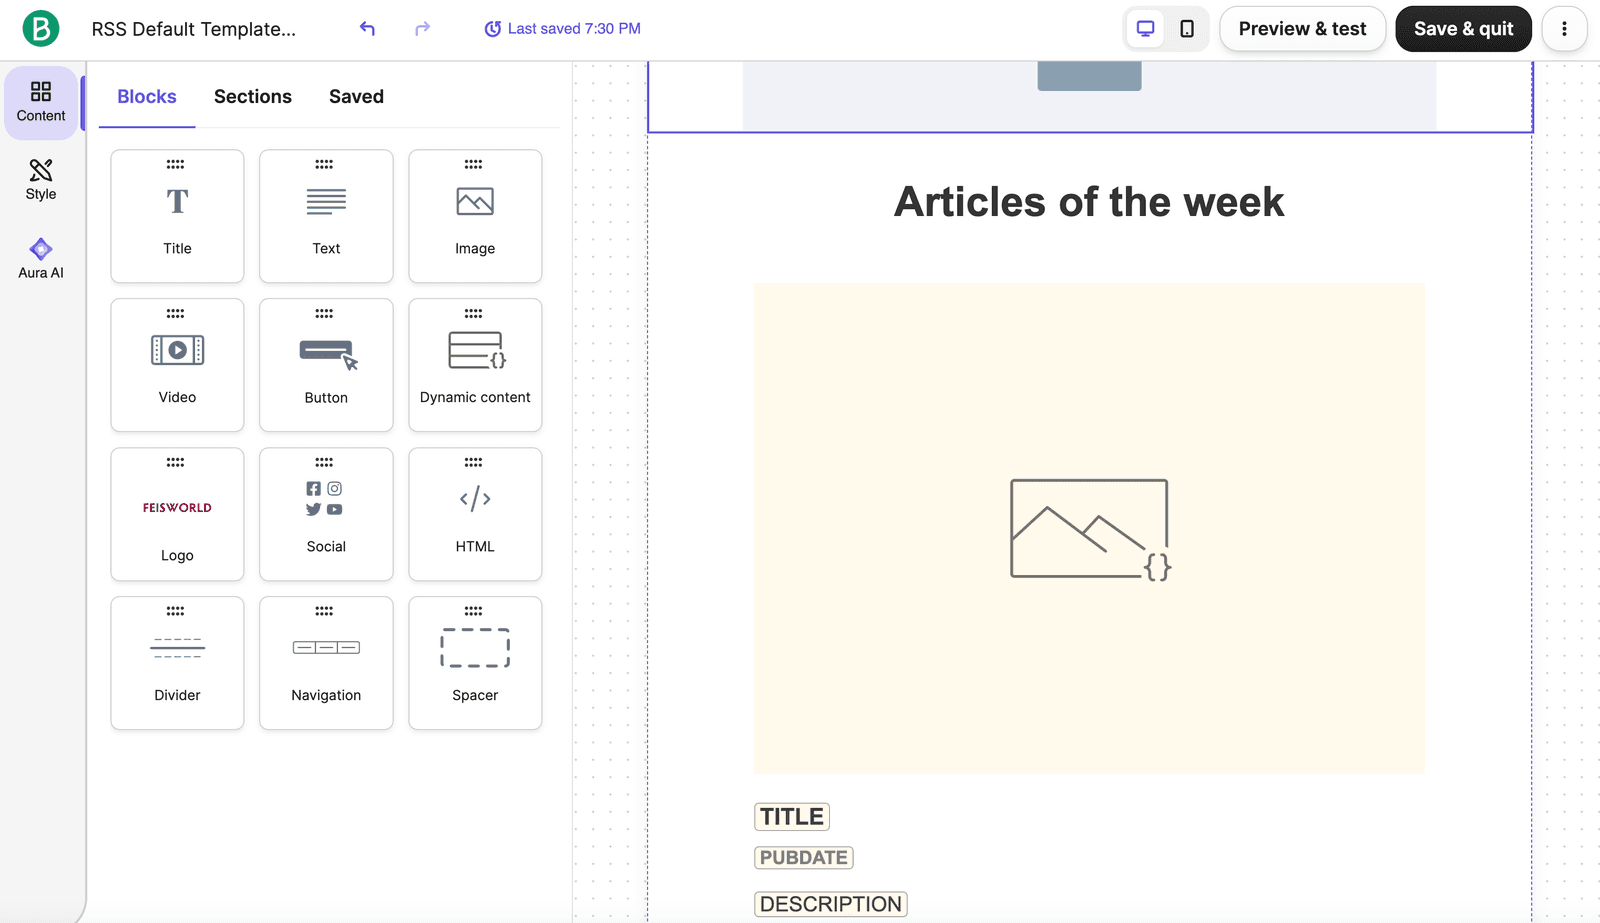Click the Preview & test button

[x=1302, y=29]
